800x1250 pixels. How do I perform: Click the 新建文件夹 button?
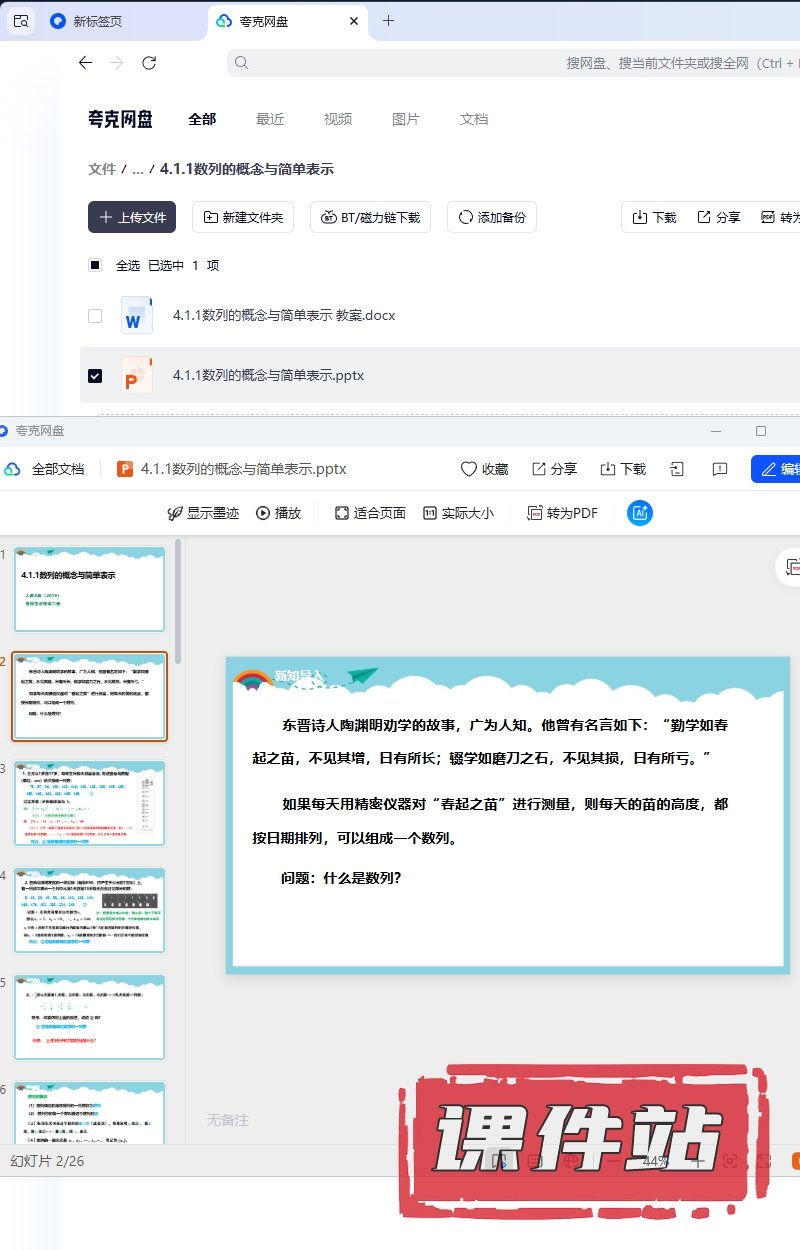tap(243, 217)
